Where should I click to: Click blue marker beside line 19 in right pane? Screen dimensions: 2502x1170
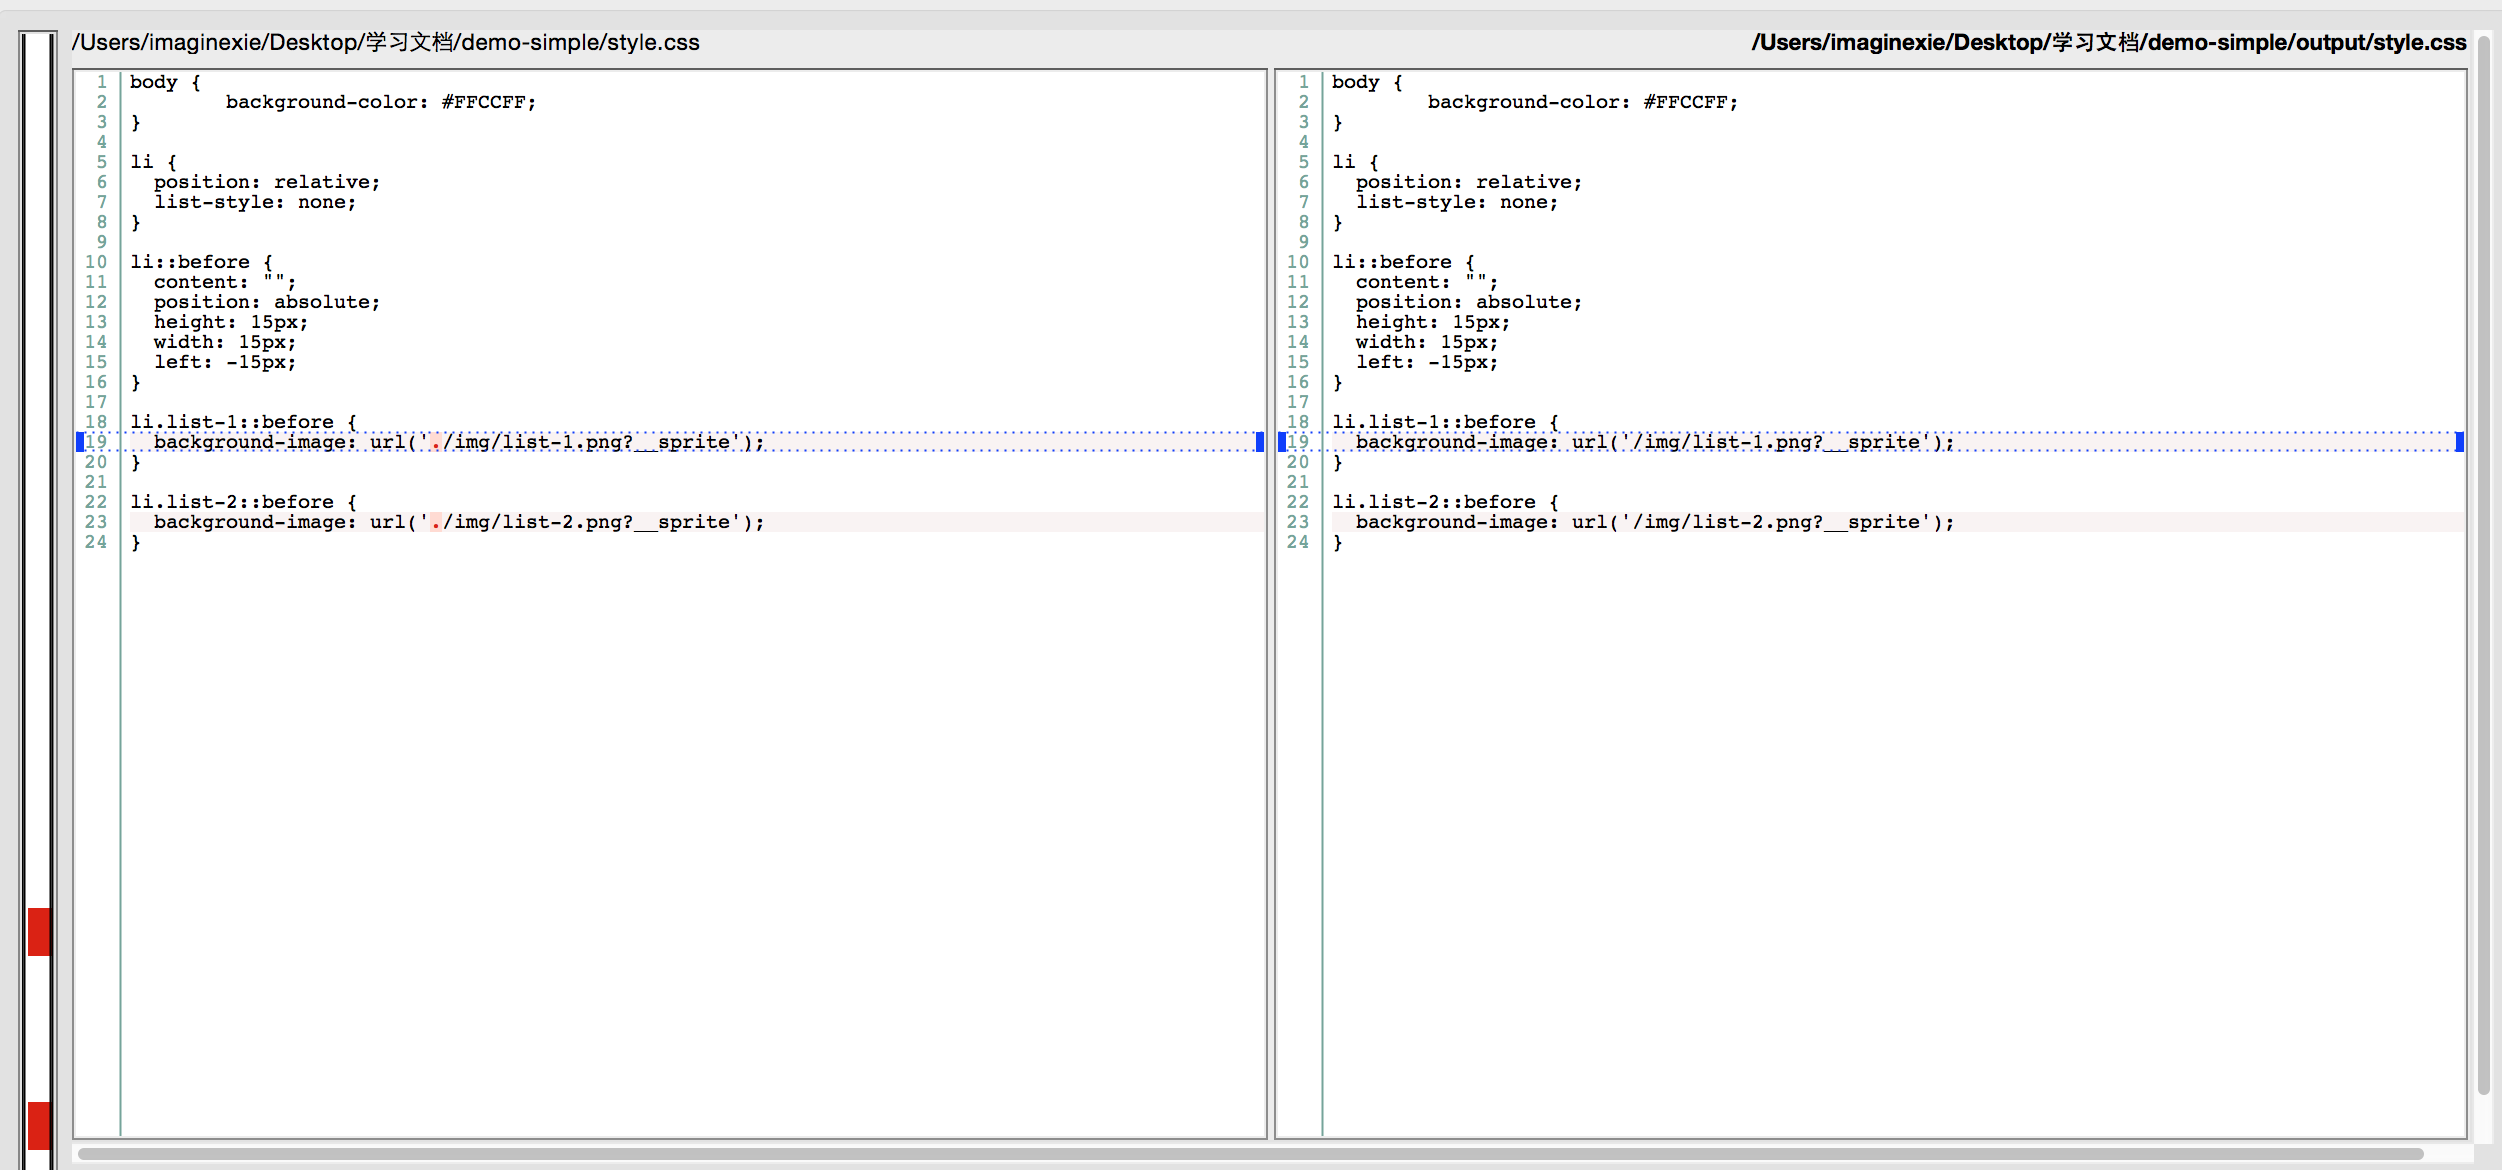click(x=1282, y=442)
